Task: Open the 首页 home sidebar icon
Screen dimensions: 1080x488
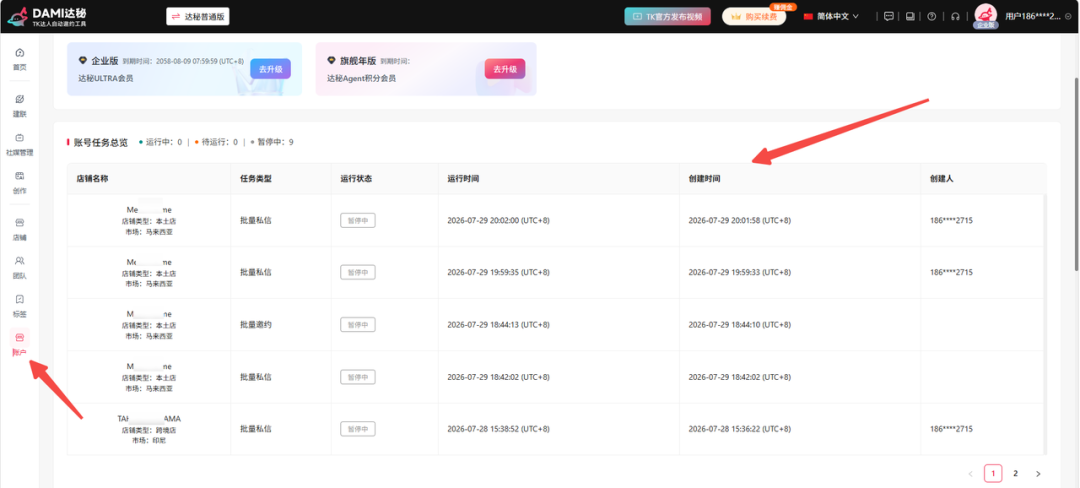Action: [19, 59]
